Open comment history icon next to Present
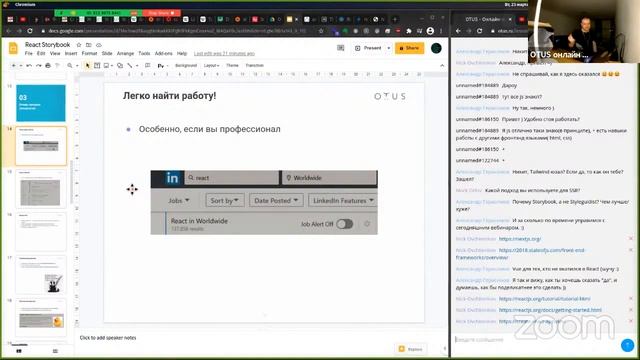The image size is (640, 360). [x=340, y=48]
